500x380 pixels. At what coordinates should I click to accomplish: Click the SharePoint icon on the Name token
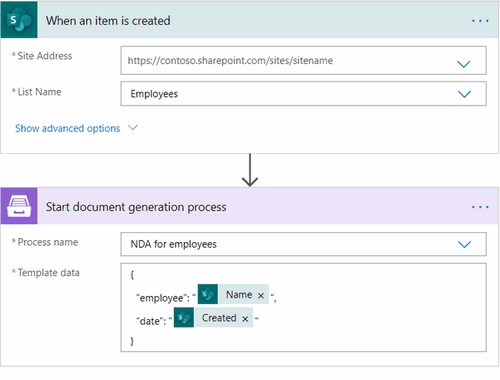pyautogui.click(x=208, y=294)
